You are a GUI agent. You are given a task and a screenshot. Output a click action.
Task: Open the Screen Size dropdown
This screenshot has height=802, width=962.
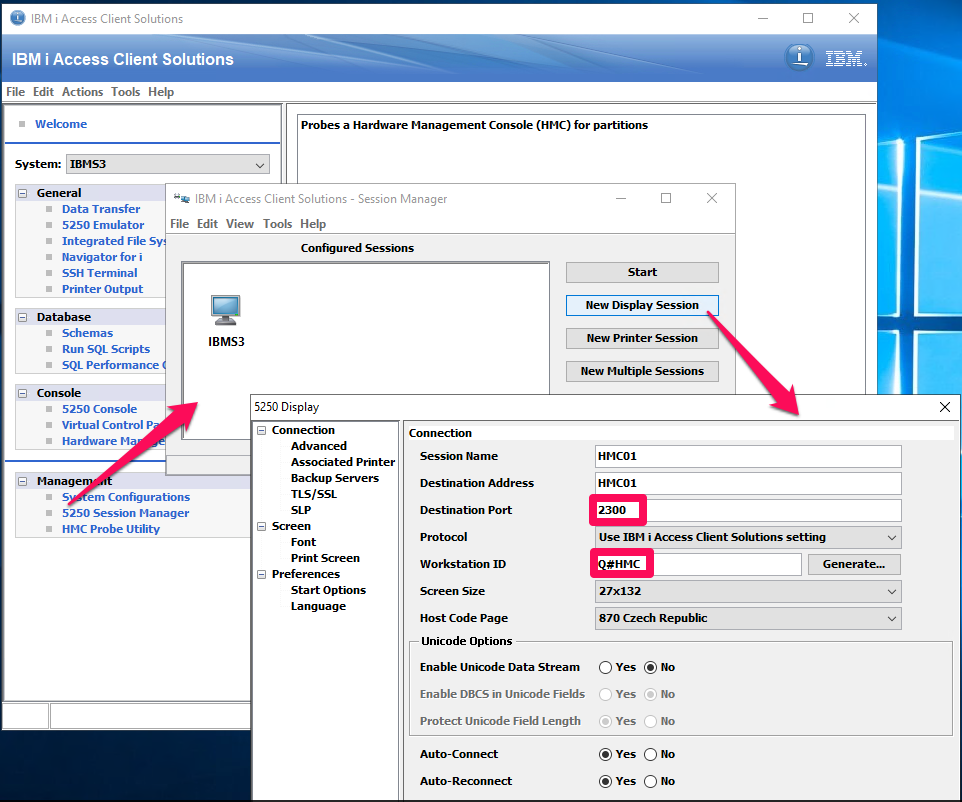pyautogui.click(x=893, y=591)
